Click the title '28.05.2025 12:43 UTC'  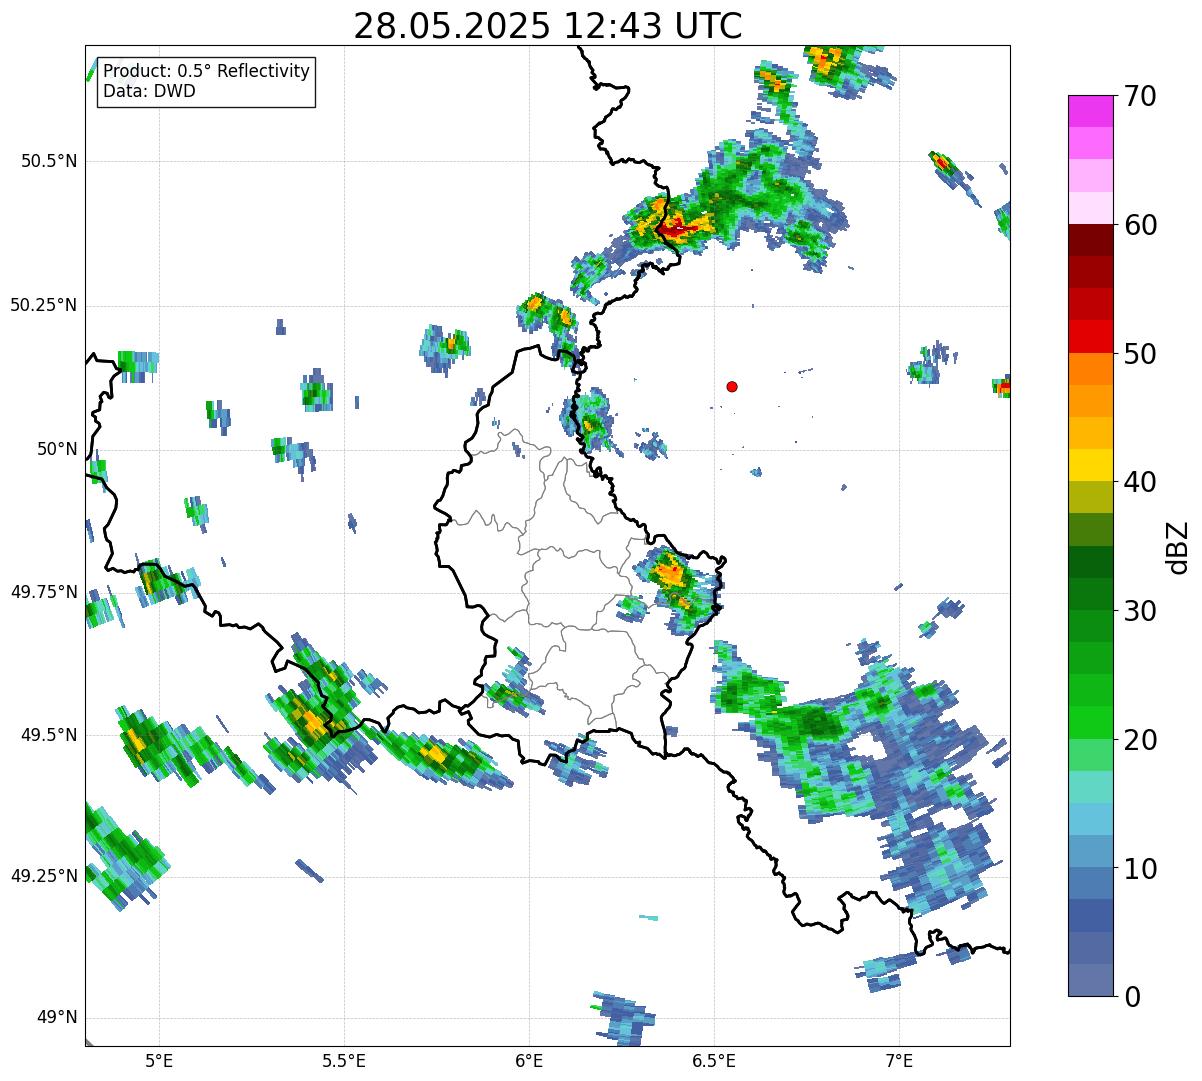548,26
